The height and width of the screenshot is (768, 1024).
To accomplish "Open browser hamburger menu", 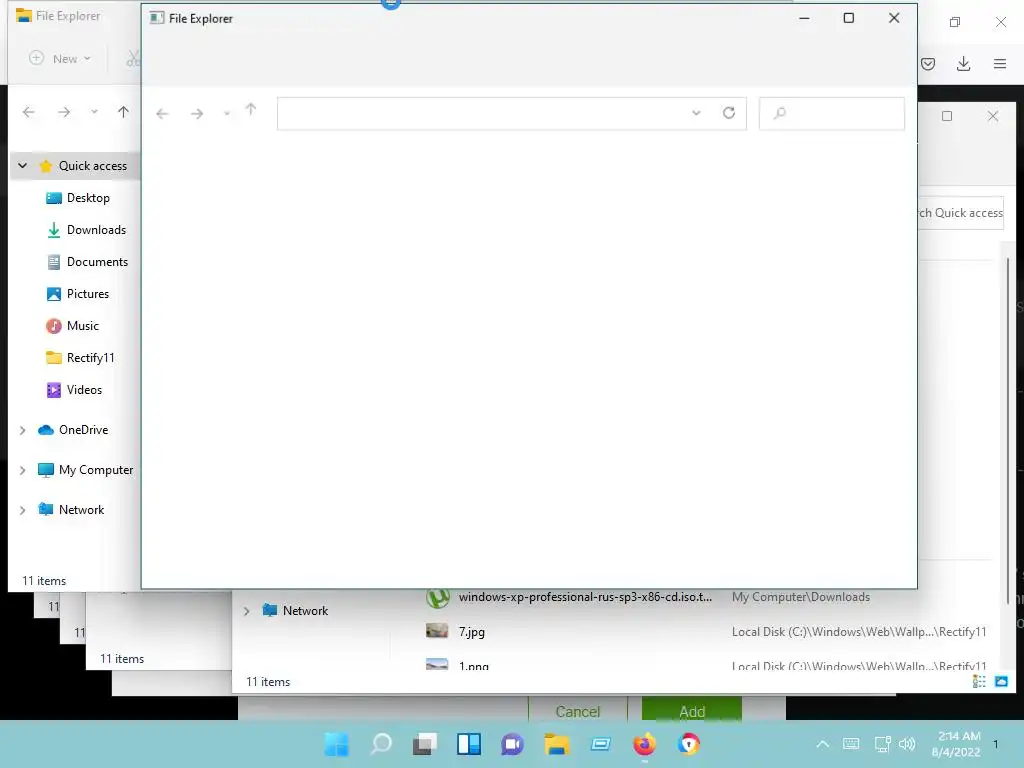I will click(x=1000, y=63).
